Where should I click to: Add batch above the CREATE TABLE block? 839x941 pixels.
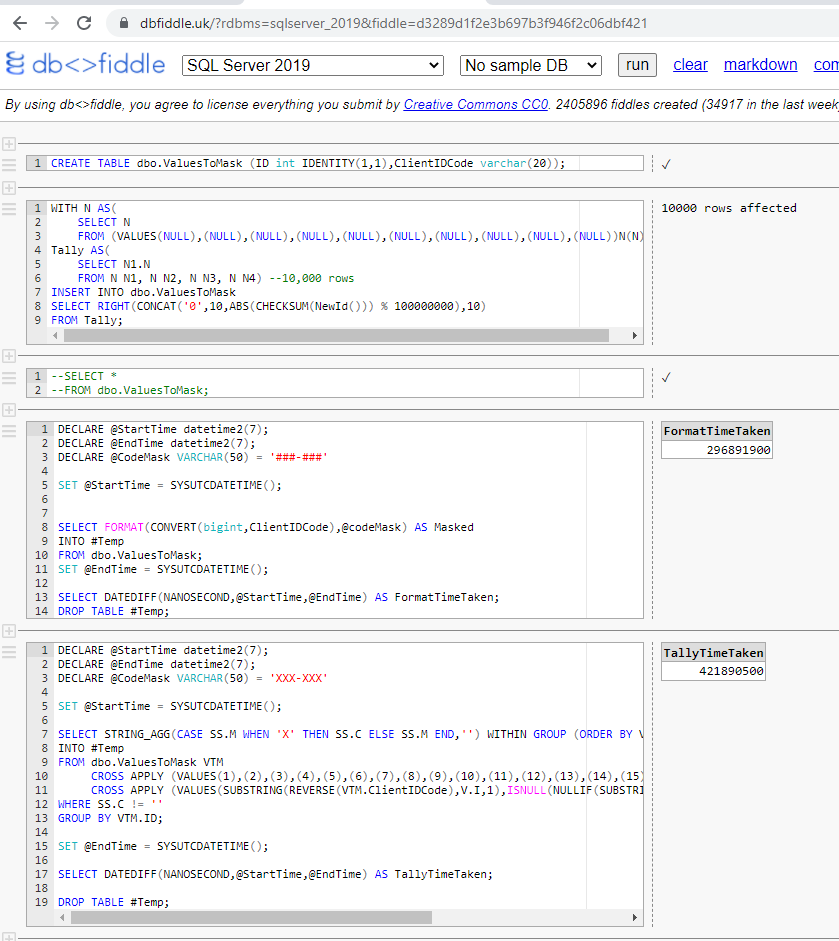pos(8,144)
